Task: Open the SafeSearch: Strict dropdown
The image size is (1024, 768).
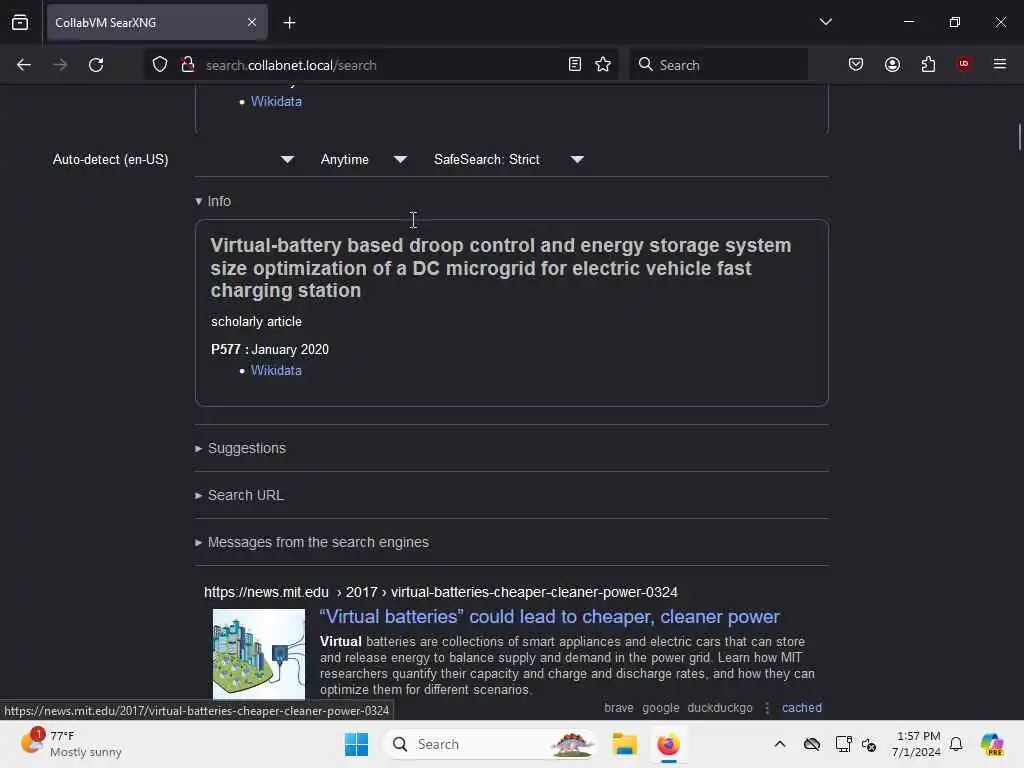Action: click(x=508, y=159)
